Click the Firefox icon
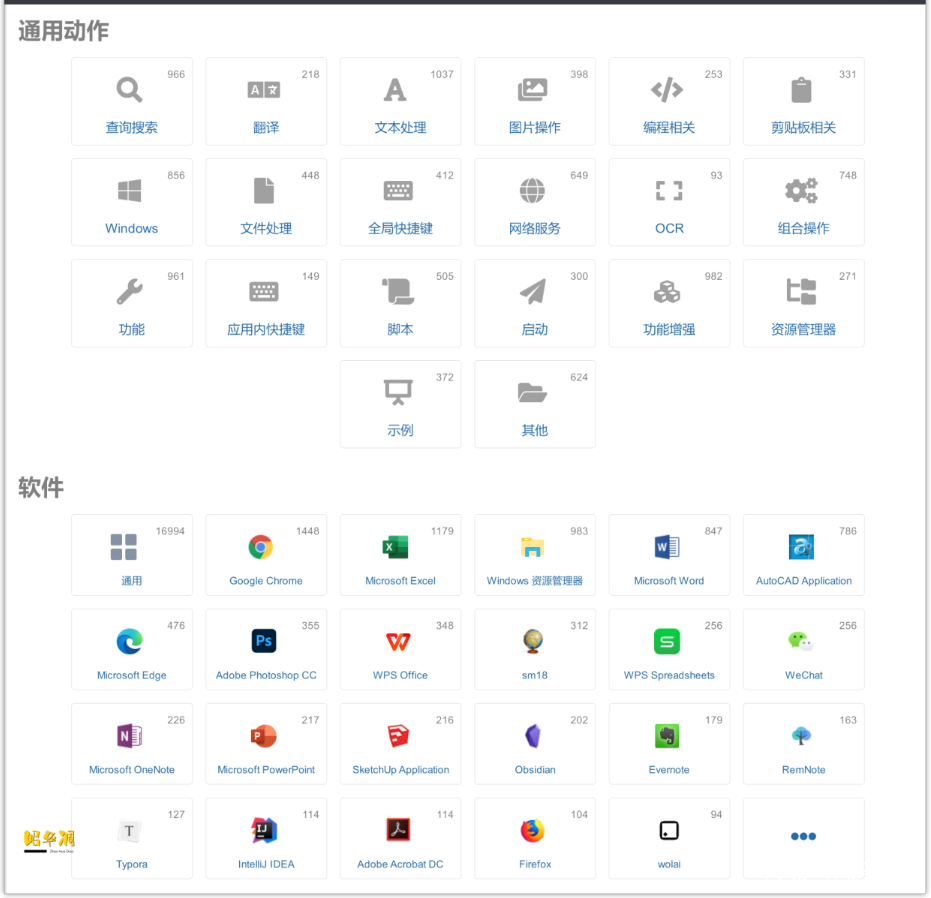Image resolution: width=931 pixels, height=898 pixels. (x=533, y=830)
